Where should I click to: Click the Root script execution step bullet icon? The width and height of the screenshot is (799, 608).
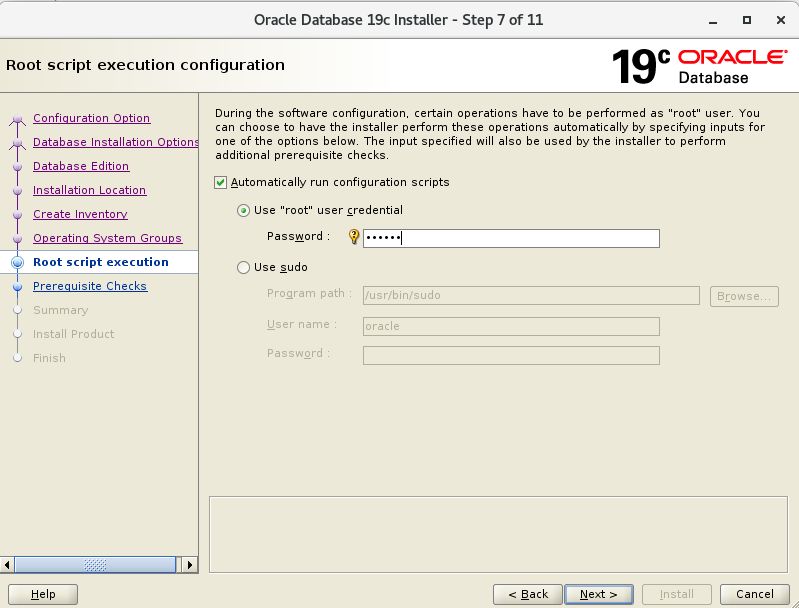17,263
